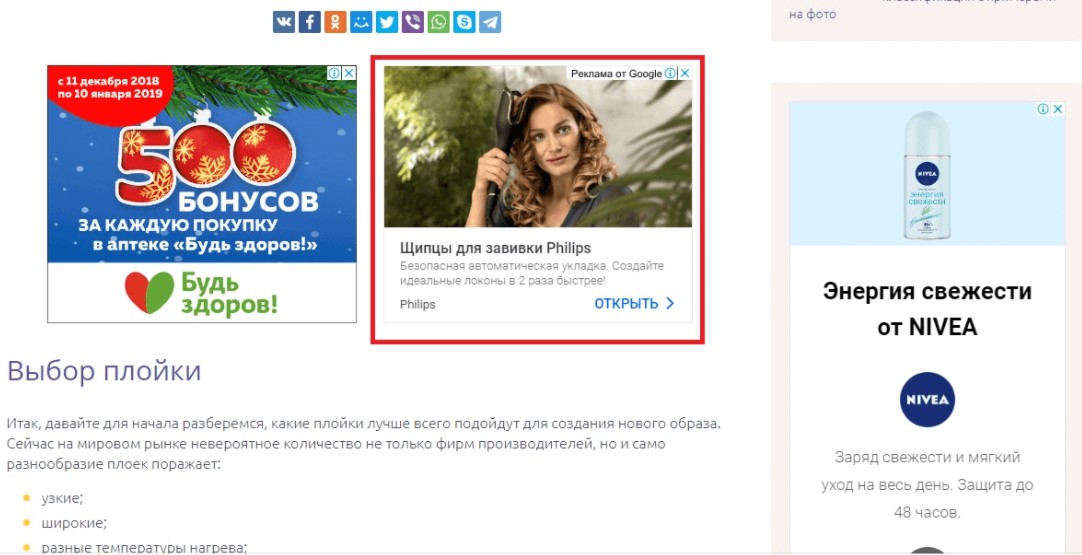Share the page via WhatsApp
1082x555 pixels.
coord(438,22)
